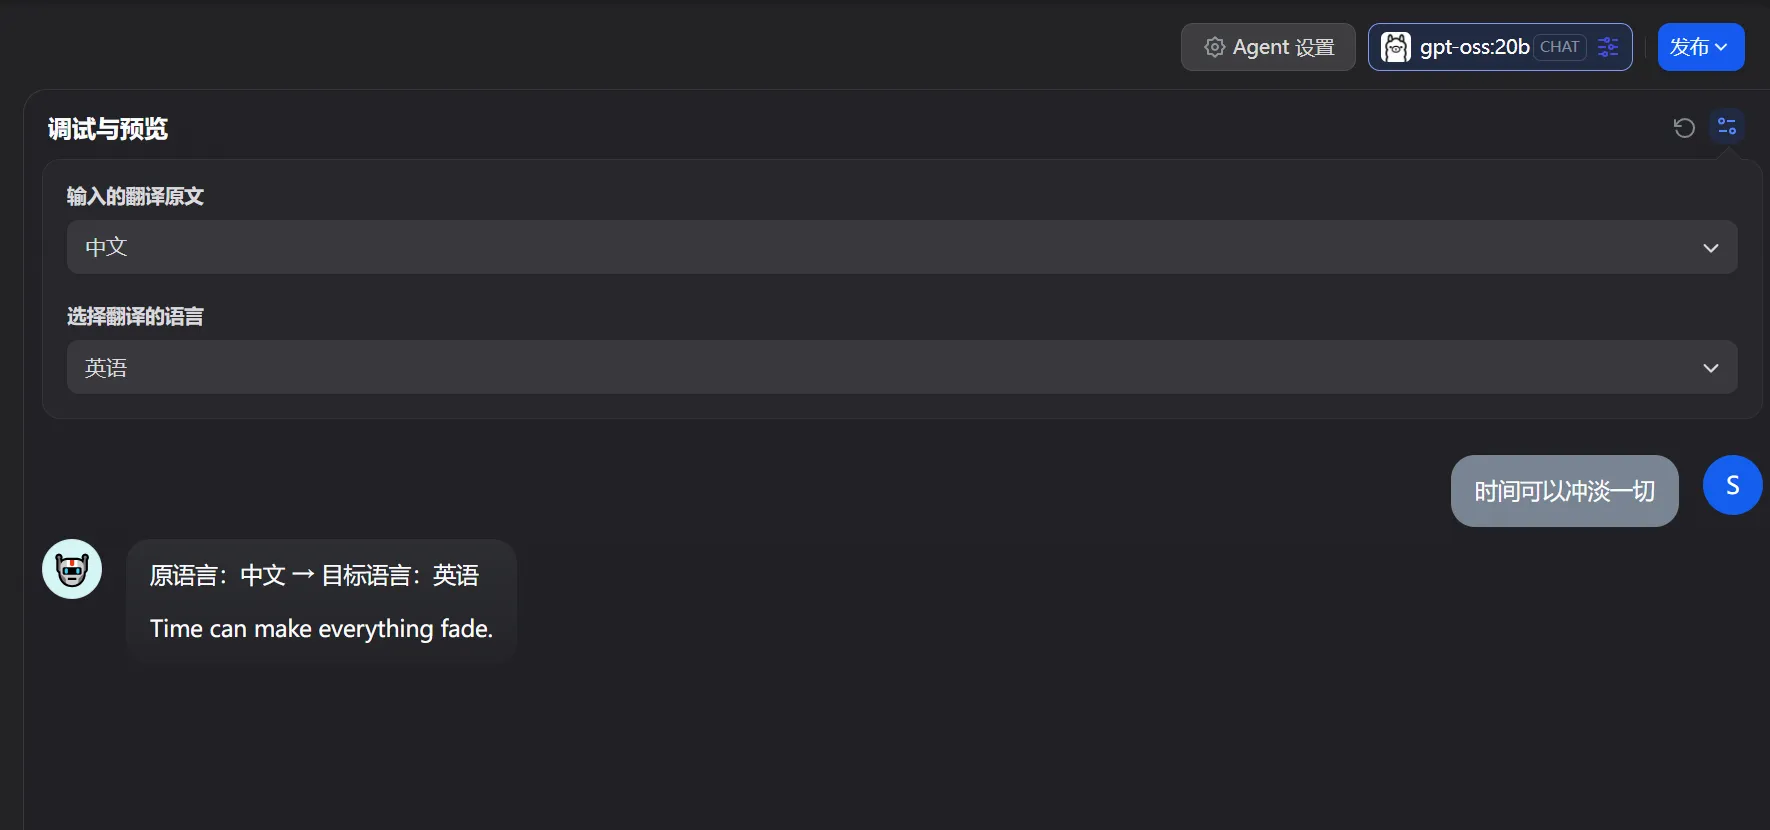This screenshot has width=1770, height=830.
Task: Click the llama model provider icon
Action: (x=1395, y=47)
